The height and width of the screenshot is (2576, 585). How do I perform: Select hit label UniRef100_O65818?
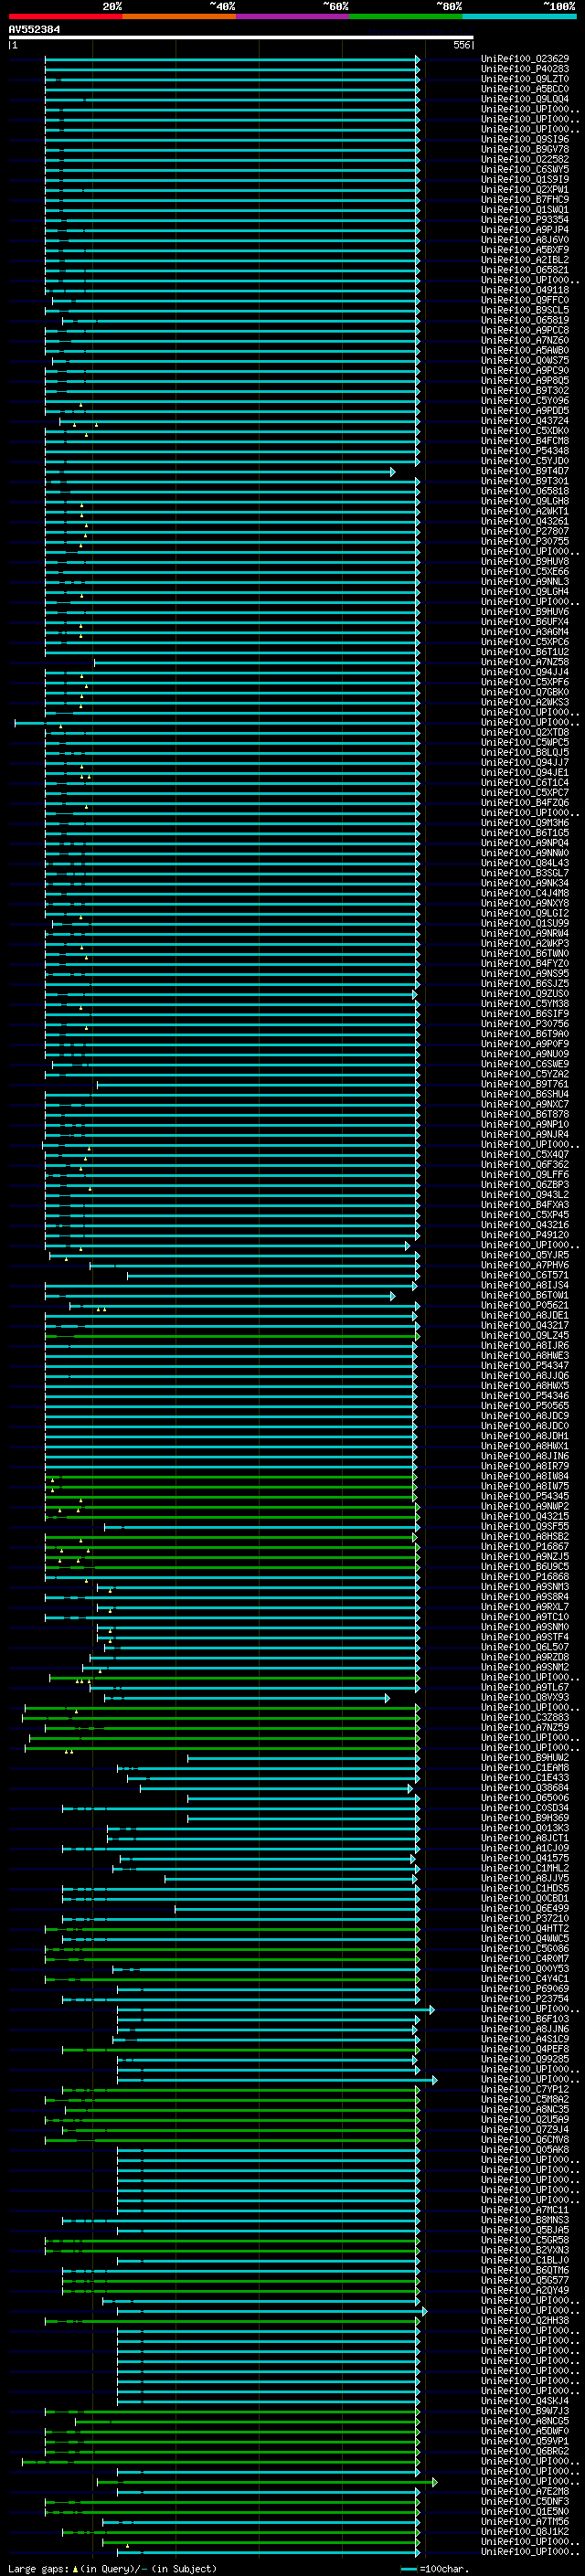click(x=525, y=491)
